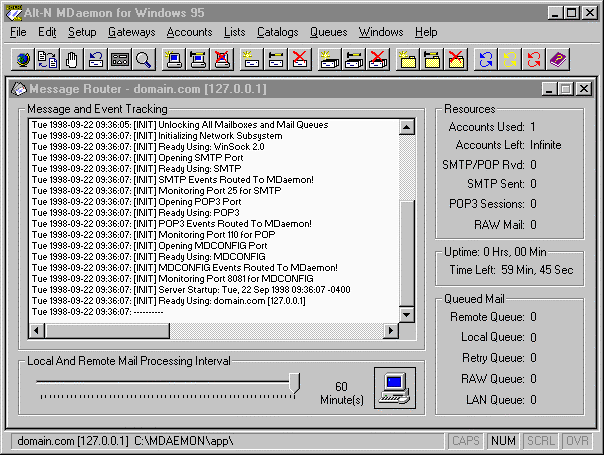The width and height of the screenshot is (604, 455).
Task: Open help via the purple book icon
Action: (559, 59)
